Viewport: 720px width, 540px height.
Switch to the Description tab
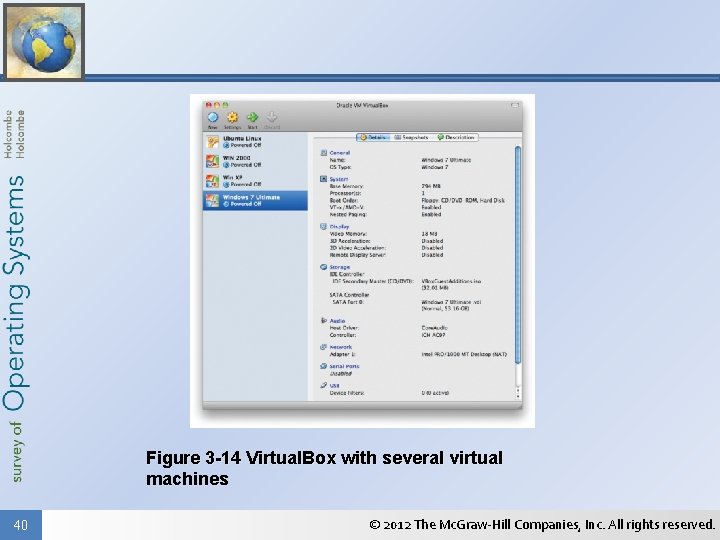click(x=456, y=137)
